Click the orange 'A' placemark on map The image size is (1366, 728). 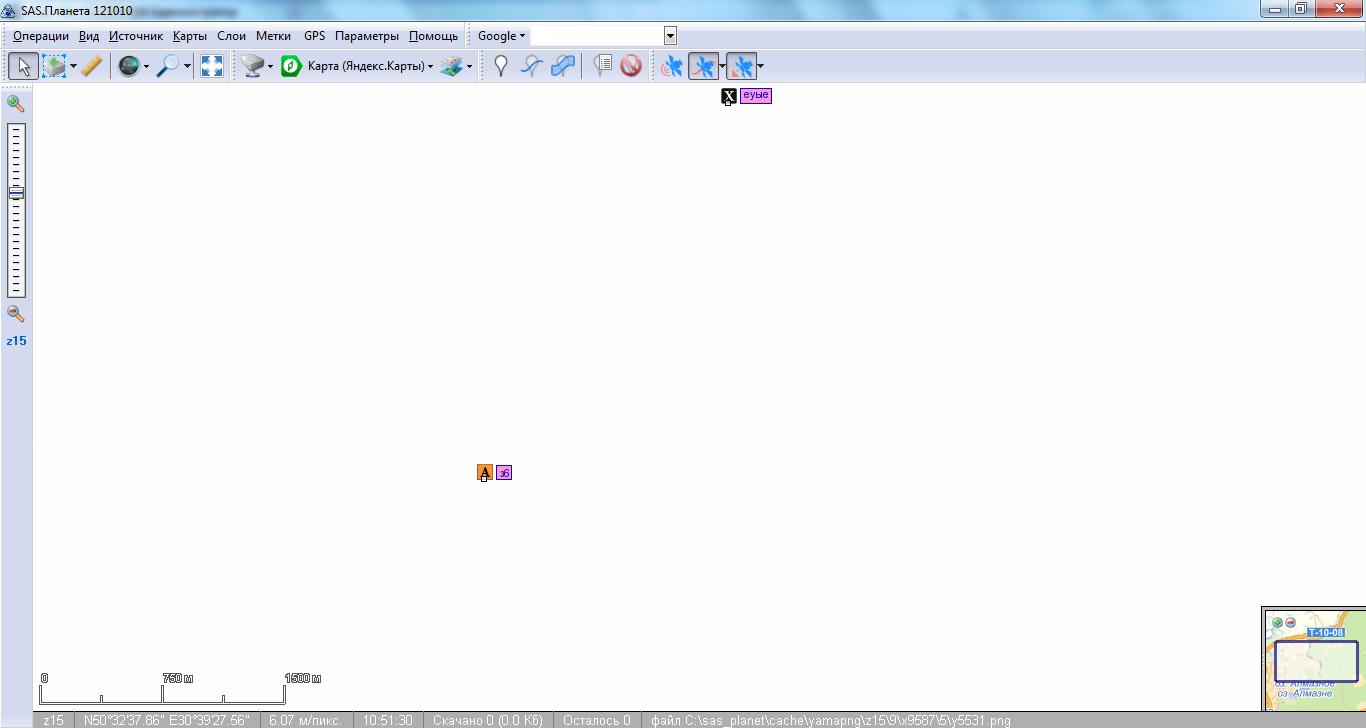pos(485,473)
